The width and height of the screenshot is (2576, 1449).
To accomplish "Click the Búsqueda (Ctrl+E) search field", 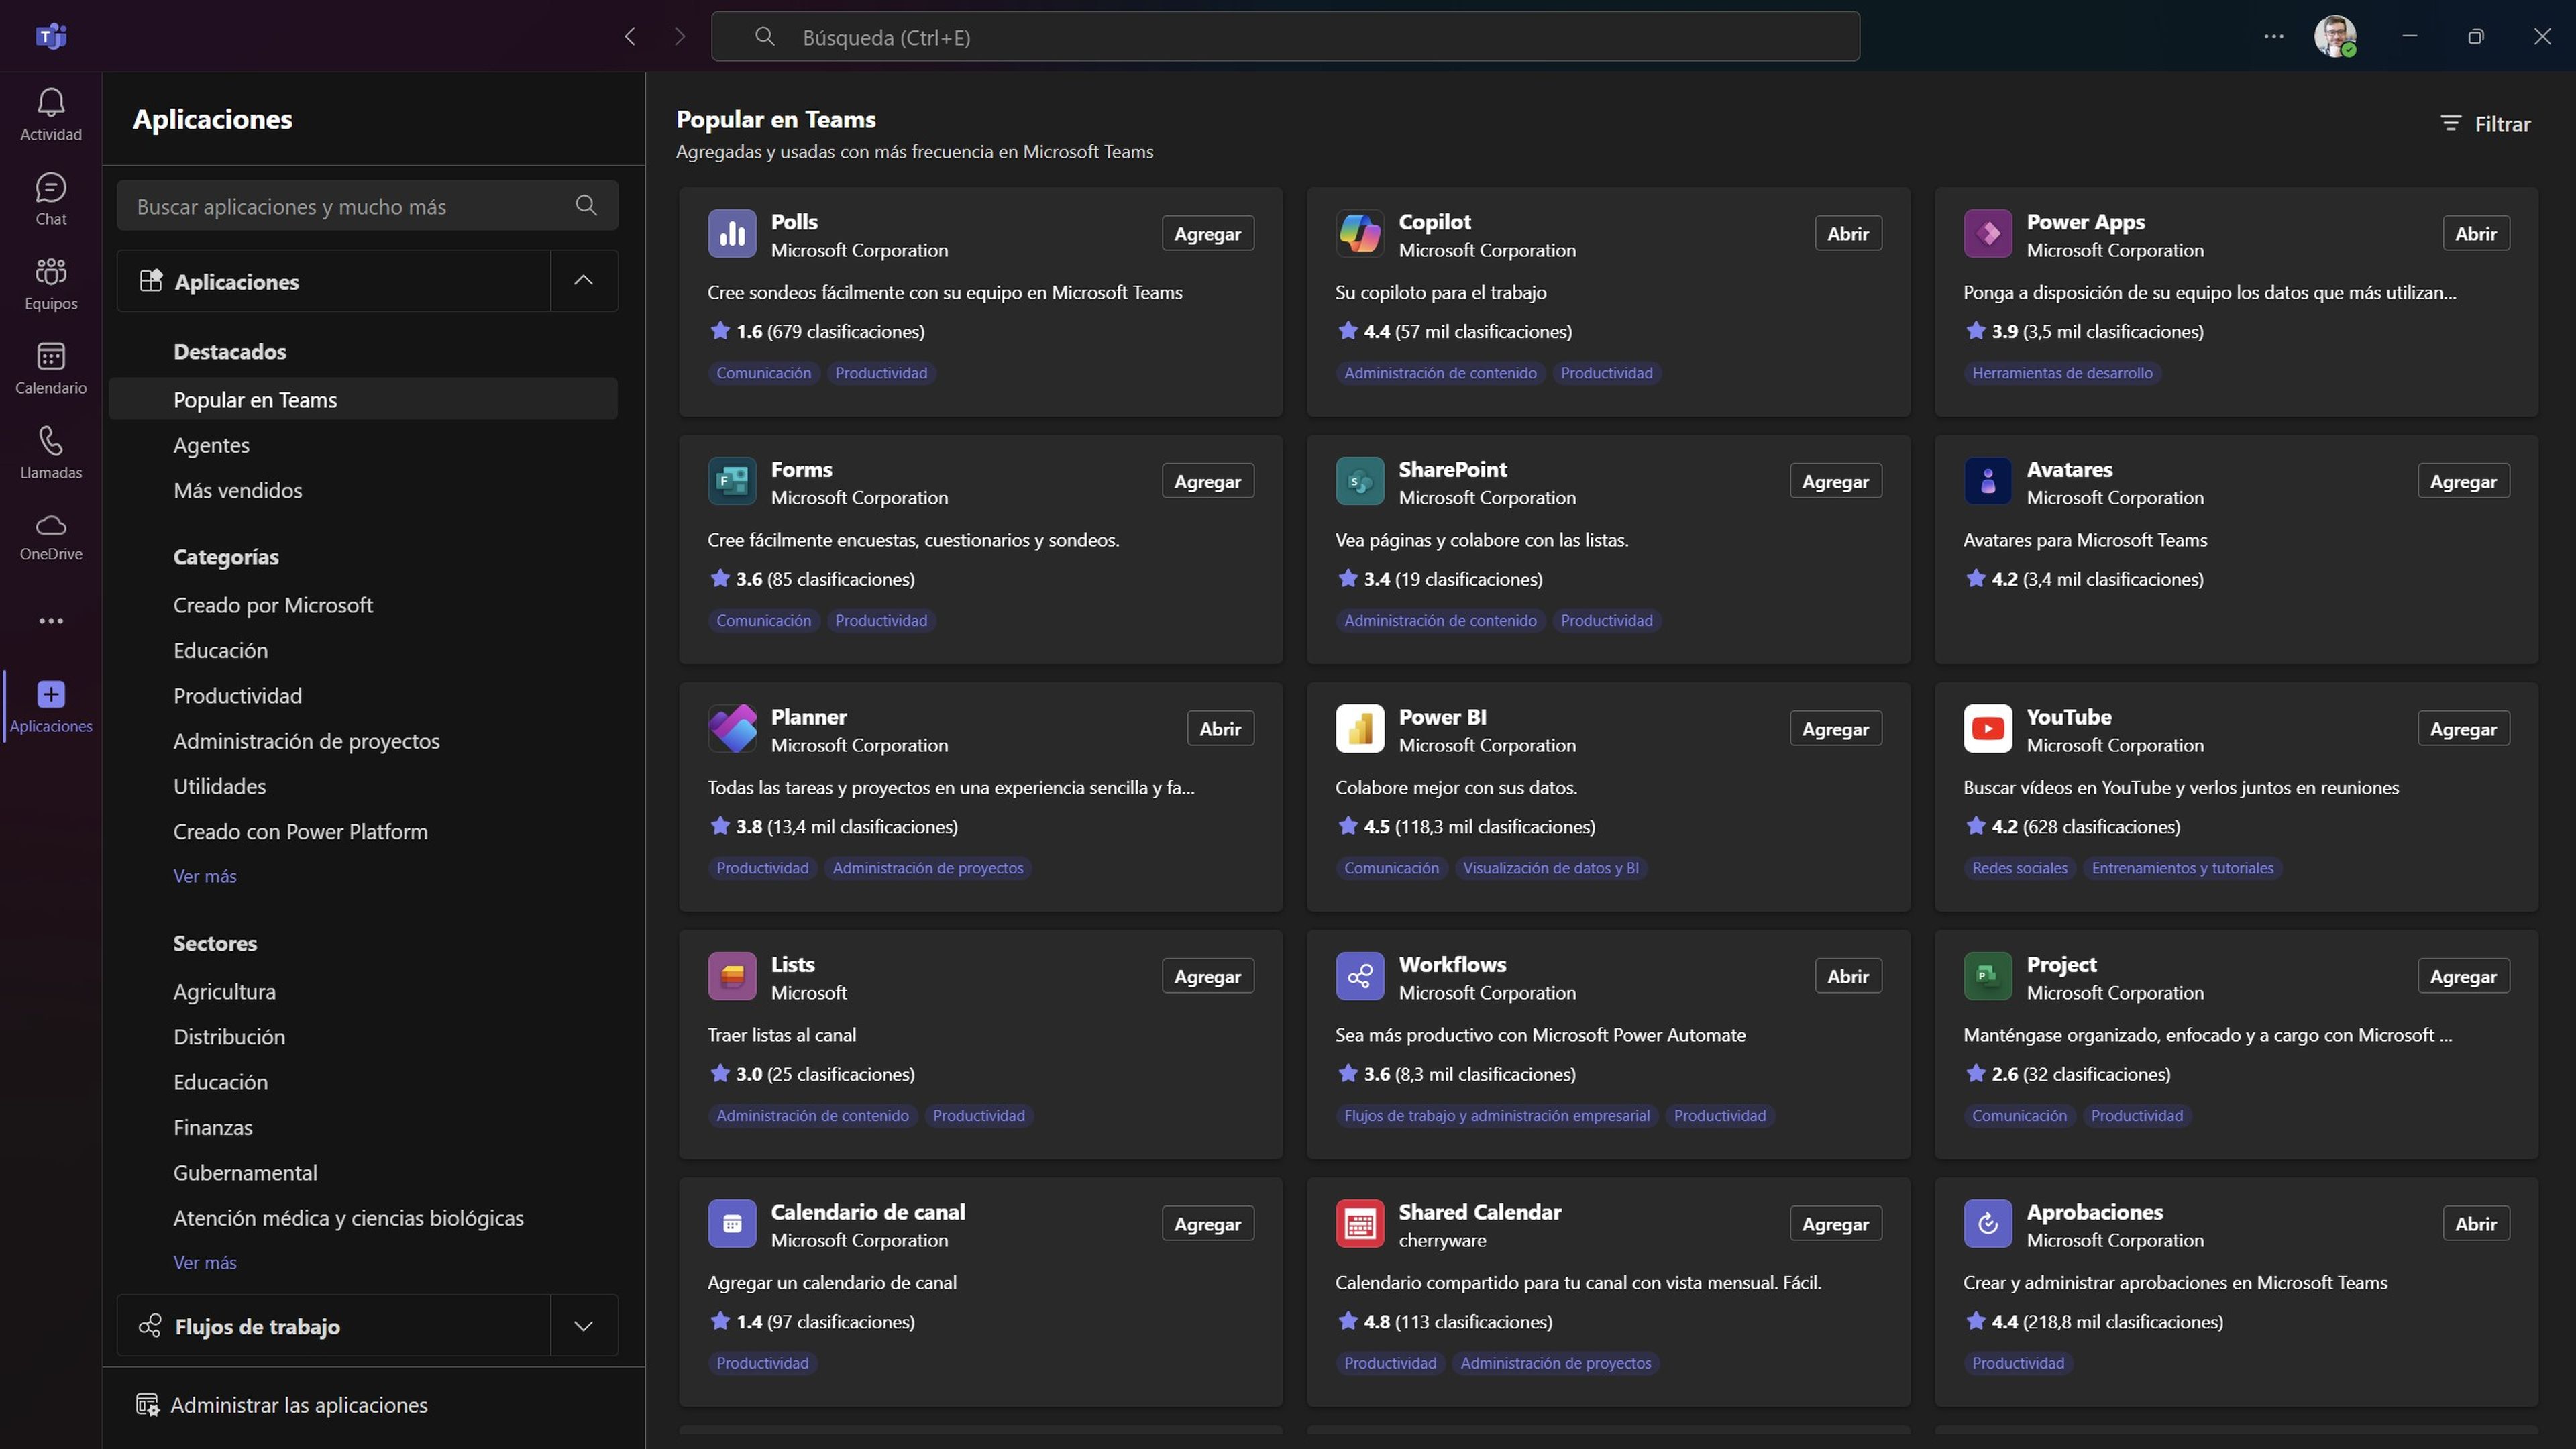I will point(1285,37).
